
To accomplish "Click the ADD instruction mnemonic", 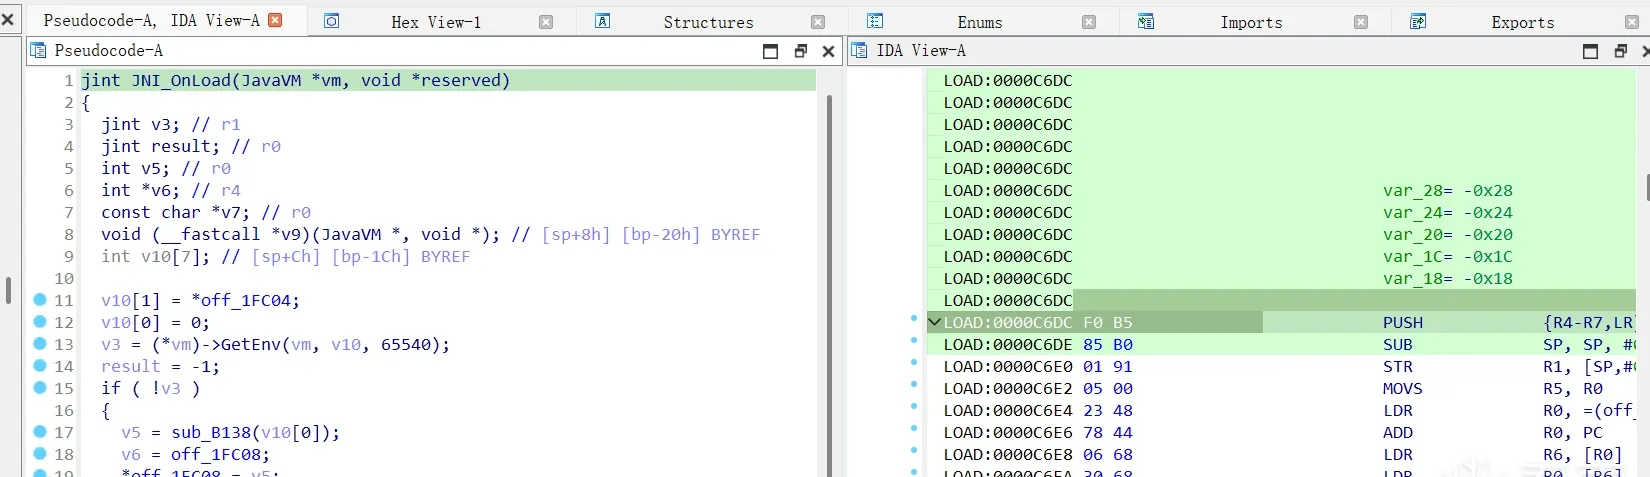I will [x=1398, y=432].
